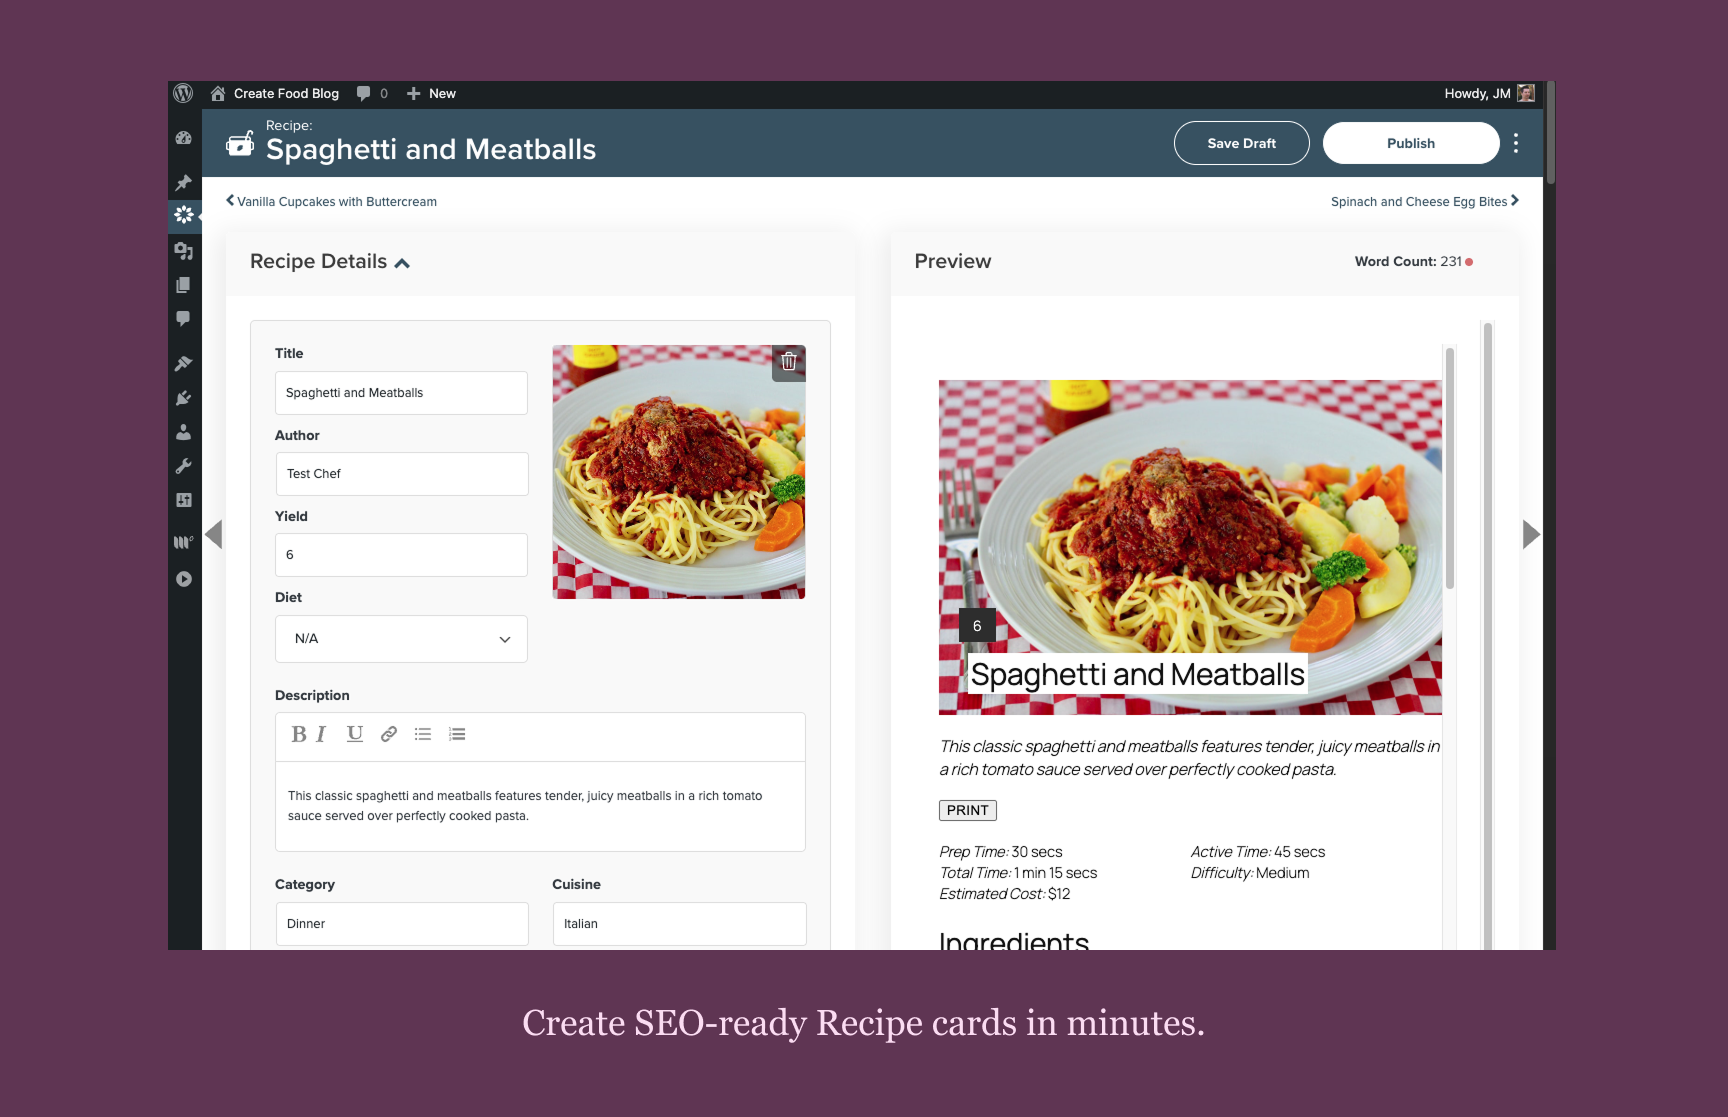
Task: Open the Users sidebar icon
Action: tap(184, 432)
